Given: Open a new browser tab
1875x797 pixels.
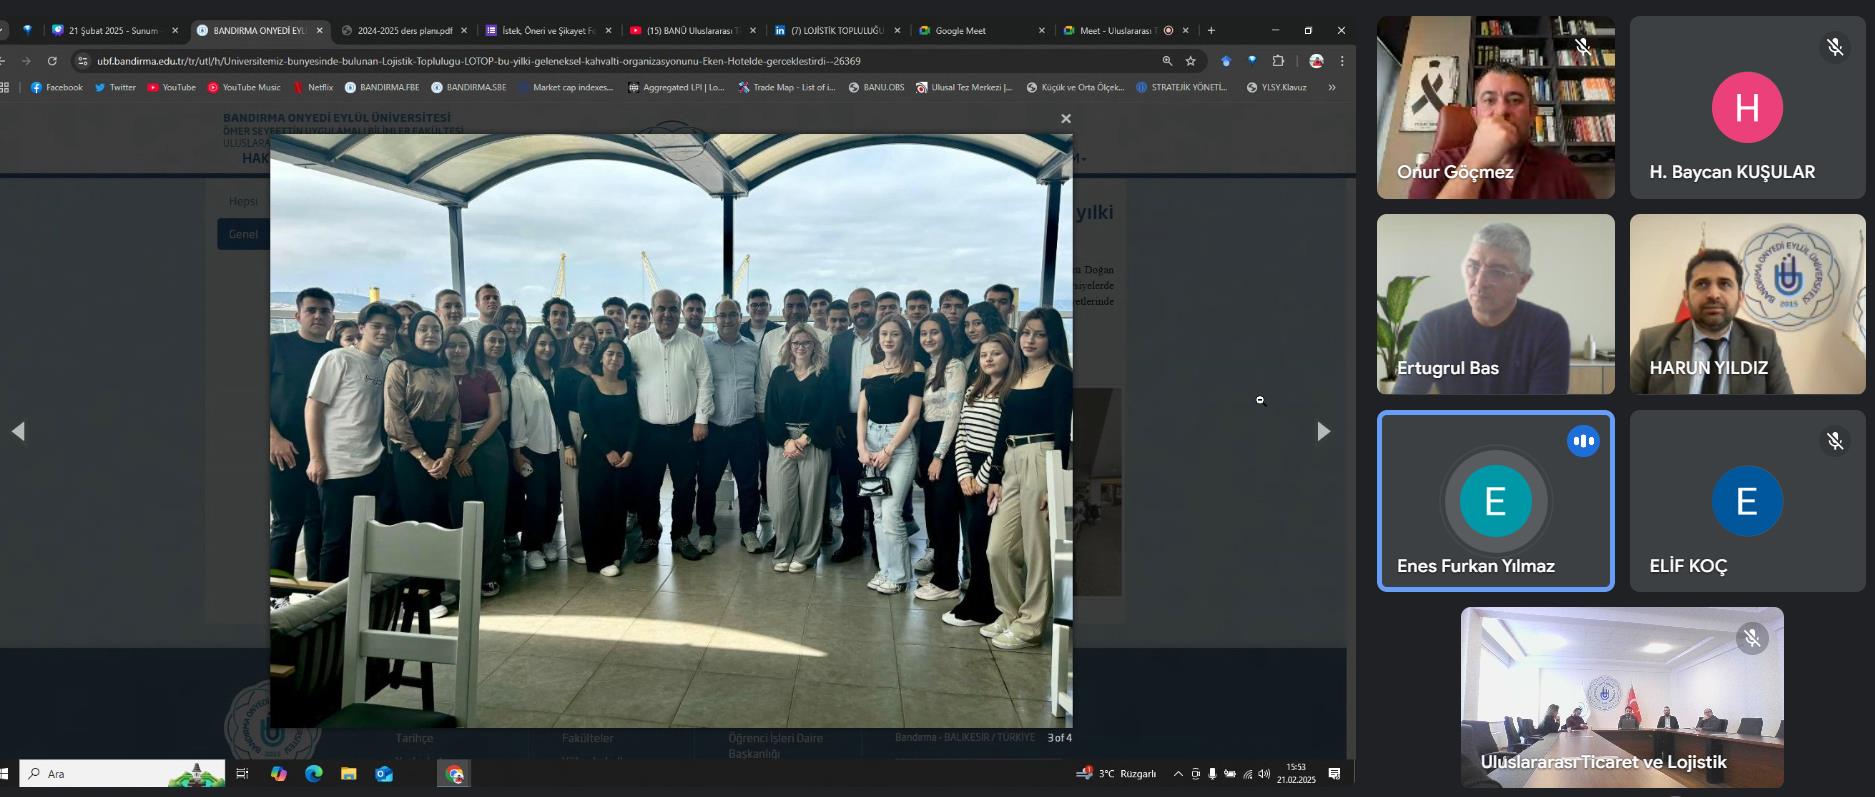Looking at the screenshot, I should pyautogui.click(x=1211, y=30).
